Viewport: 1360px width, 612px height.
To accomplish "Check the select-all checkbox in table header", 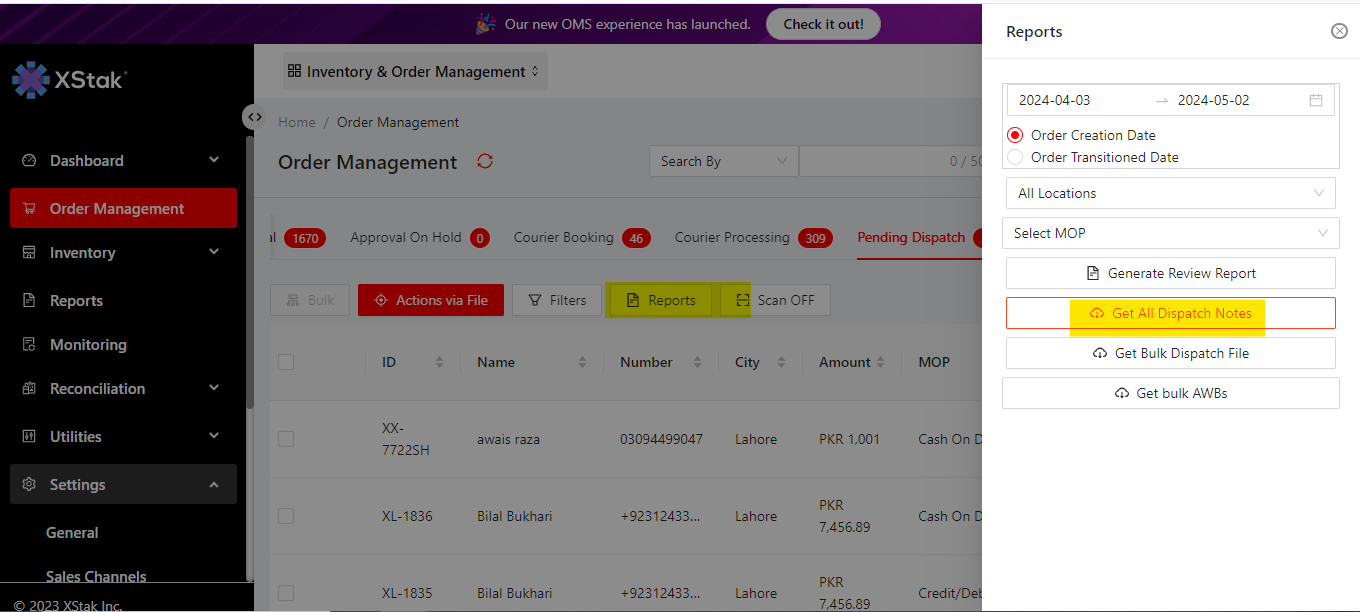I will pyautogui.click(x=286, y=362).
